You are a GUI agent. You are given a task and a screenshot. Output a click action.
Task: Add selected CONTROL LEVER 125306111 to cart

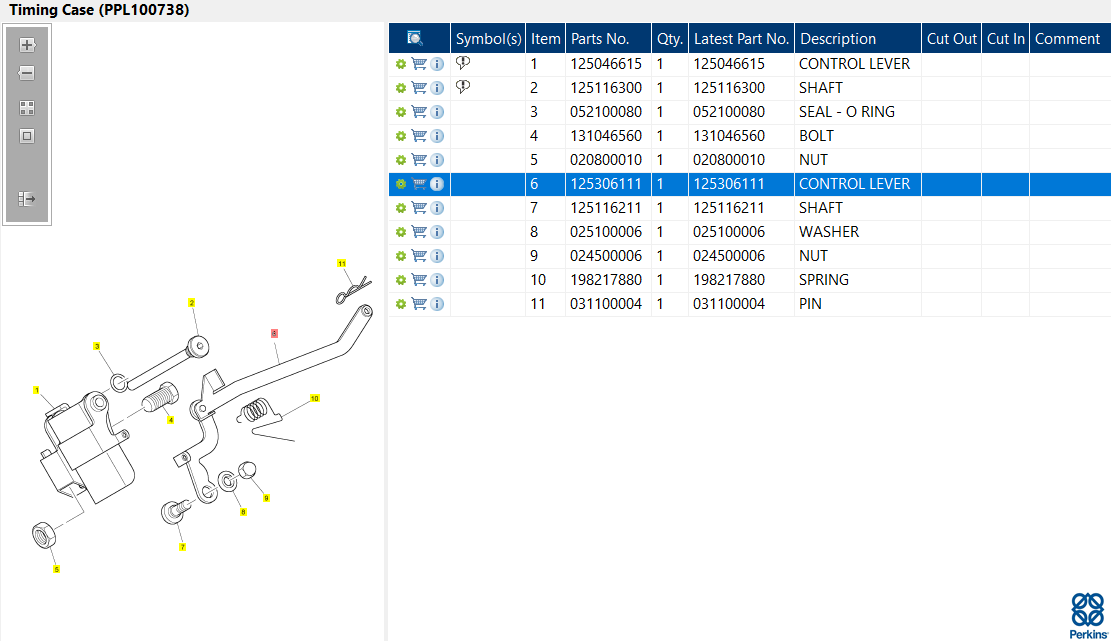click(419, 184)
